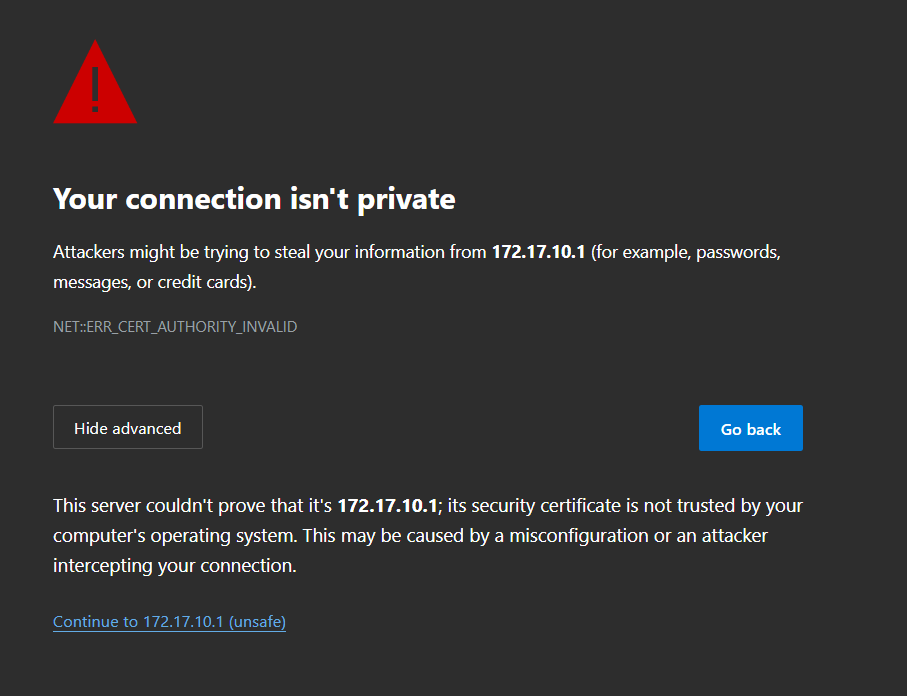The height and width of the screenshot is (696, 907).
Task: Click "intercepting your connection" text line
Action: pos(174,566)
